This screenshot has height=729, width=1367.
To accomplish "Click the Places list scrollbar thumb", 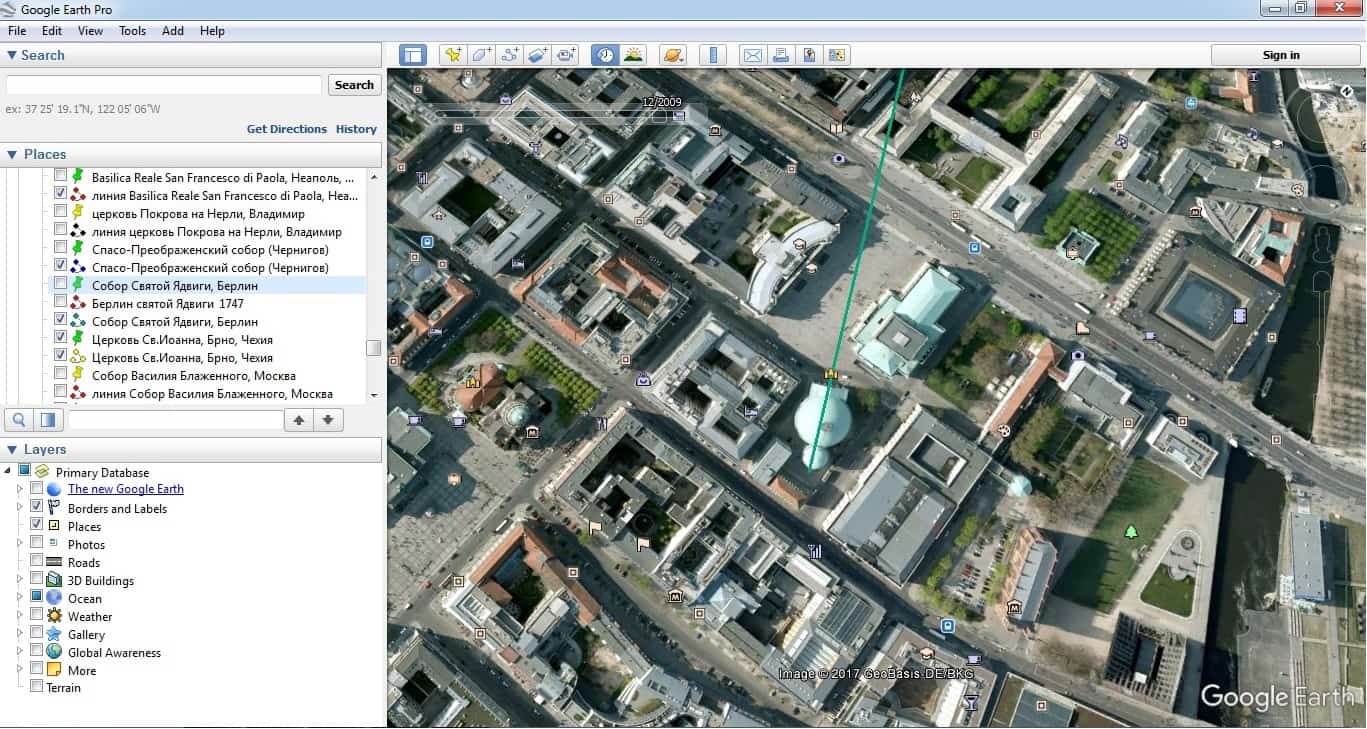I will pos(374,348).
